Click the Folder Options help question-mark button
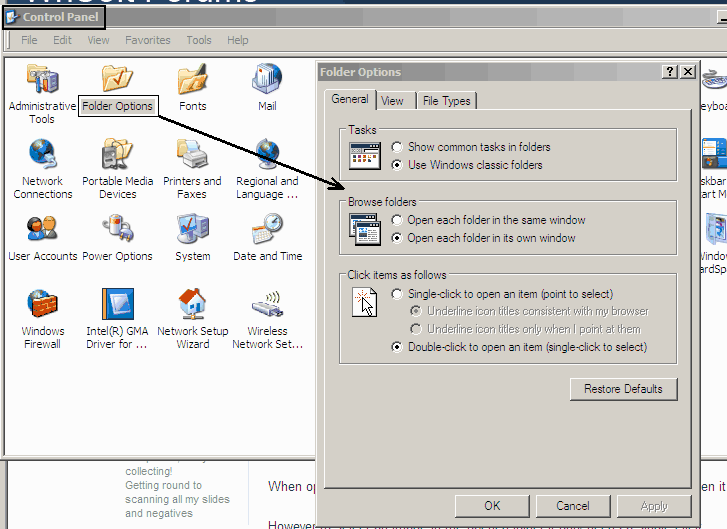Viewport: 727px width, 529px height. point(670,72)
